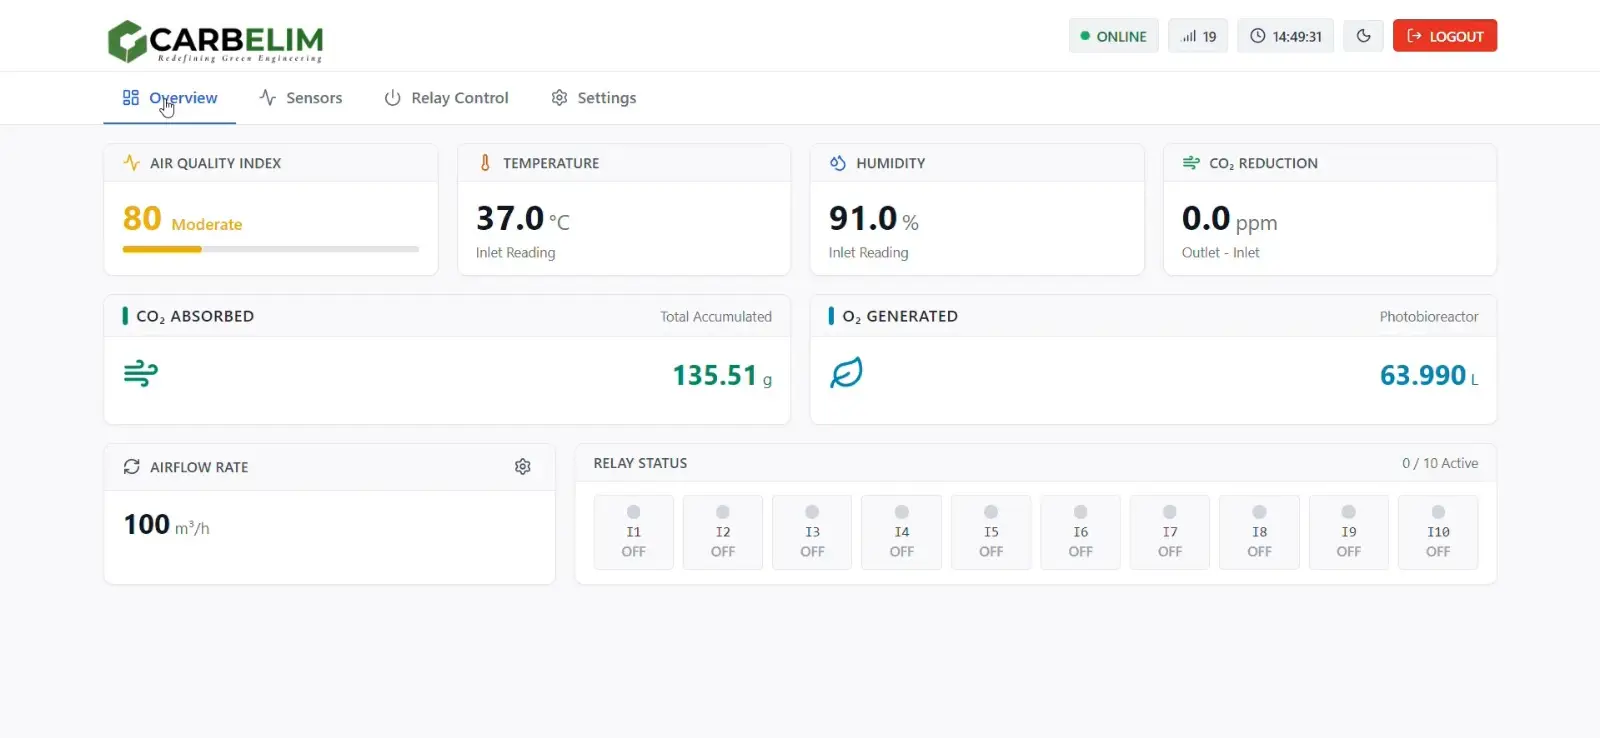Click the CO₂ absorbed wind icon
The width and height of the screenshot is (1600, 738).
point(141,374)
